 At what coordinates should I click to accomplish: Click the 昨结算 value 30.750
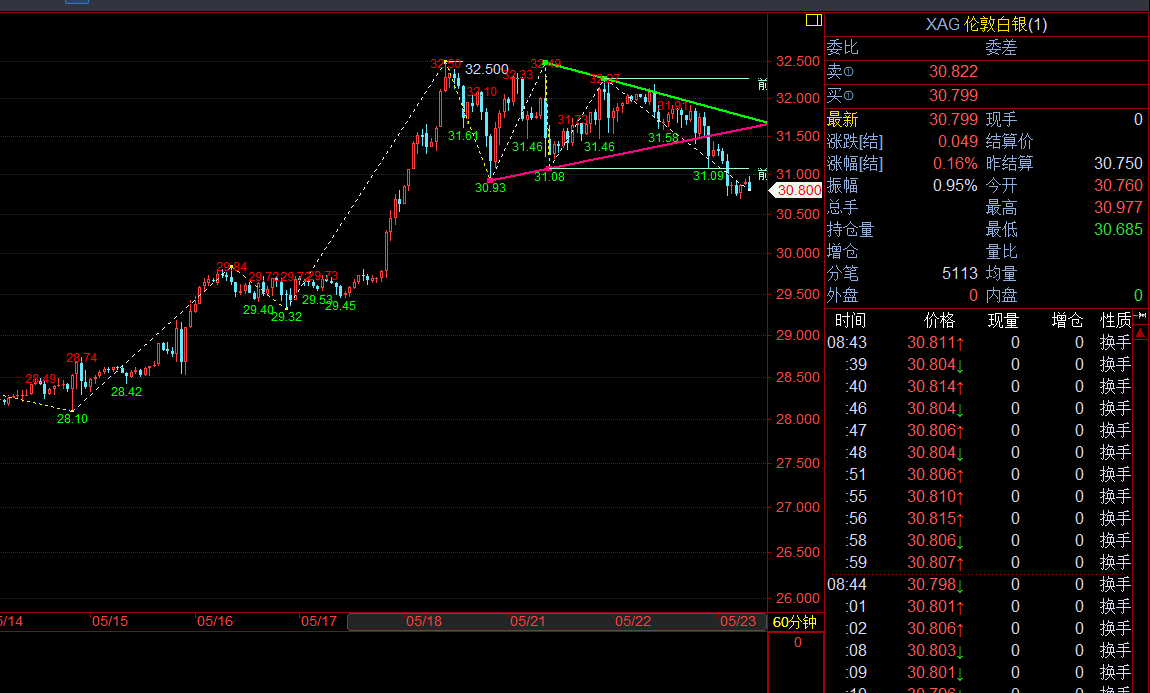click(1118, 163)
